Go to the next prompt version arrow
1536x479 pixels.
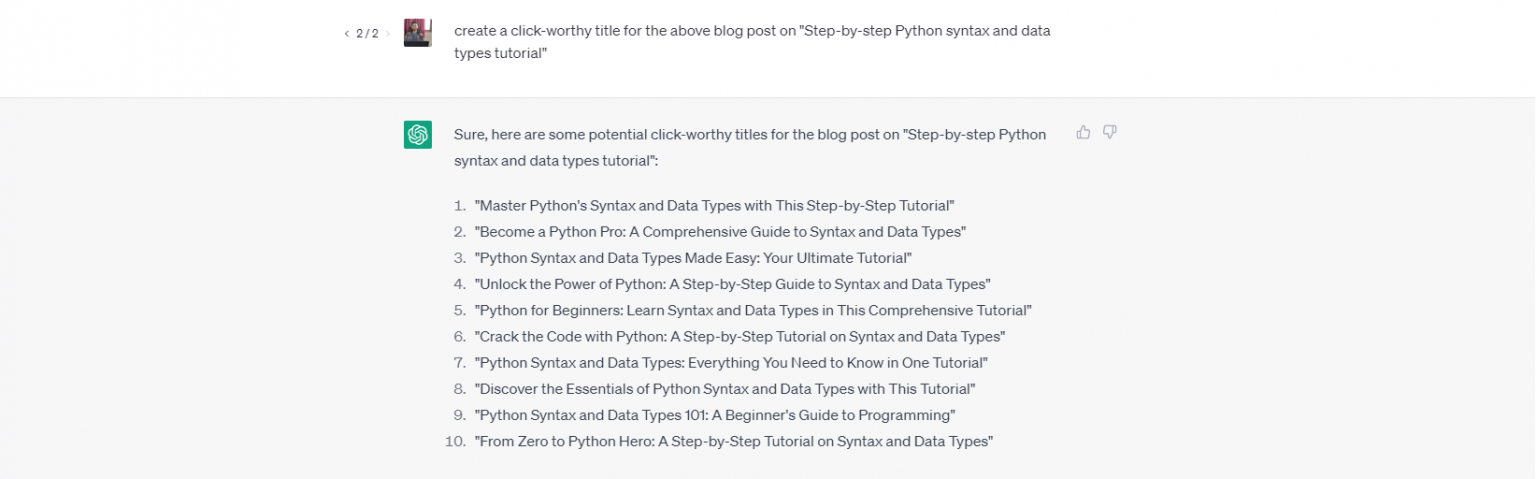[389, 34]
